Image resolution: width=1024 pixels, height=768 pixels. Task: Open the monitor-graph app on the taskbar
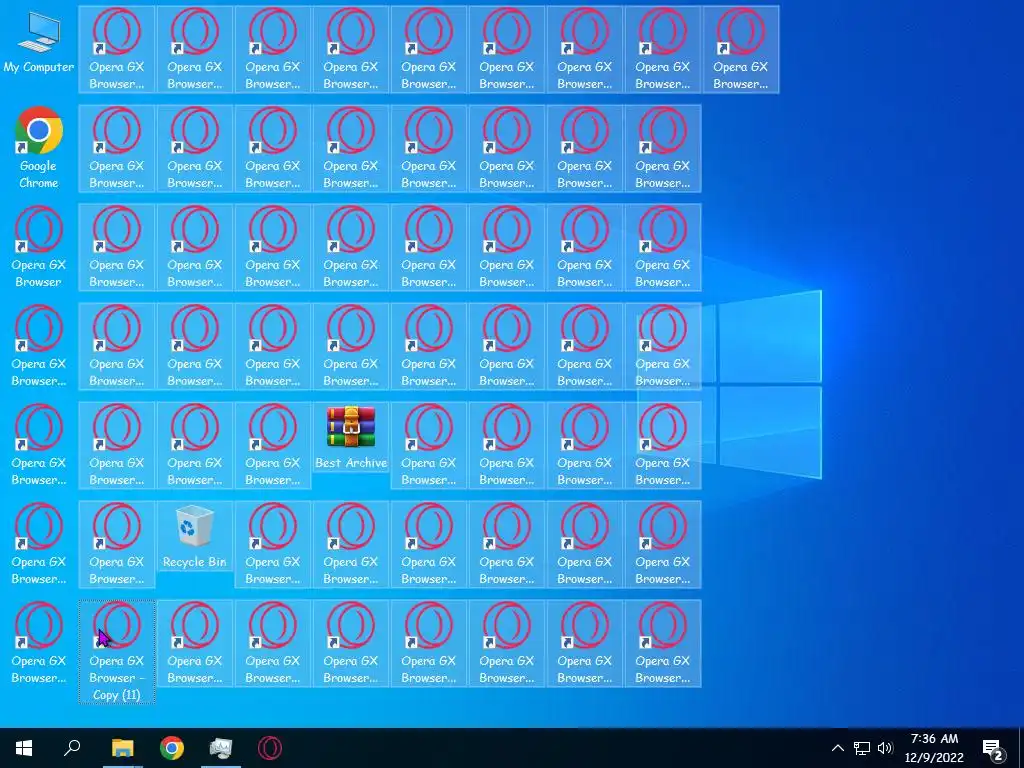[221, 748]
